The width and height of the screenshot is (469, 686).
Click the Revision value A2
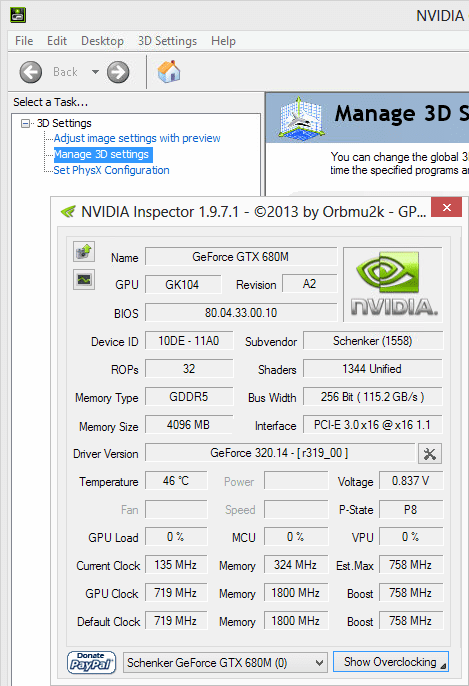click(310, 284)
